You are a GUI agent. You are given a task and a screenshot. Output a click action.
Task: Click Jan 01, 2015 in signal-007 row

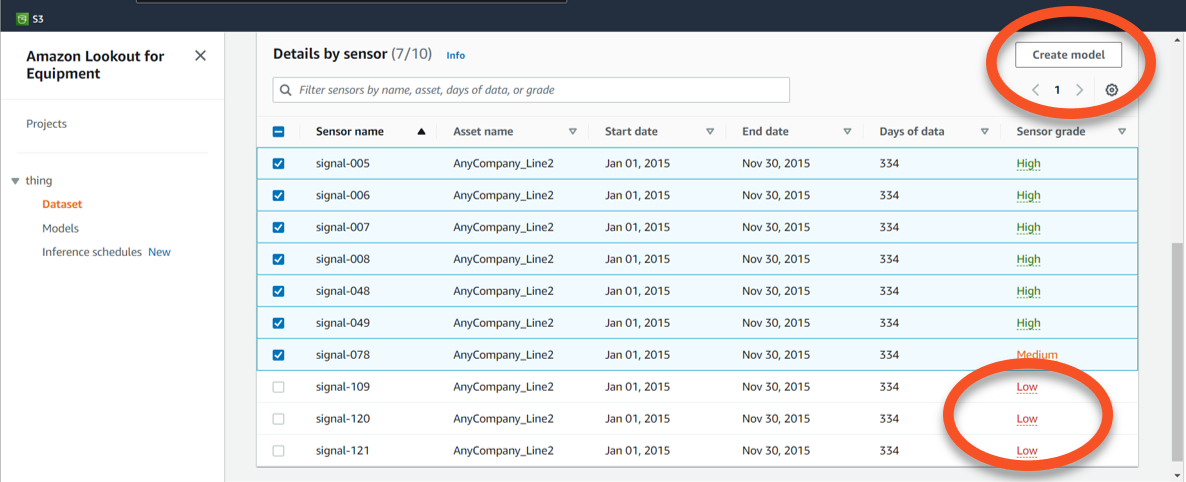(x=638, y=227)
